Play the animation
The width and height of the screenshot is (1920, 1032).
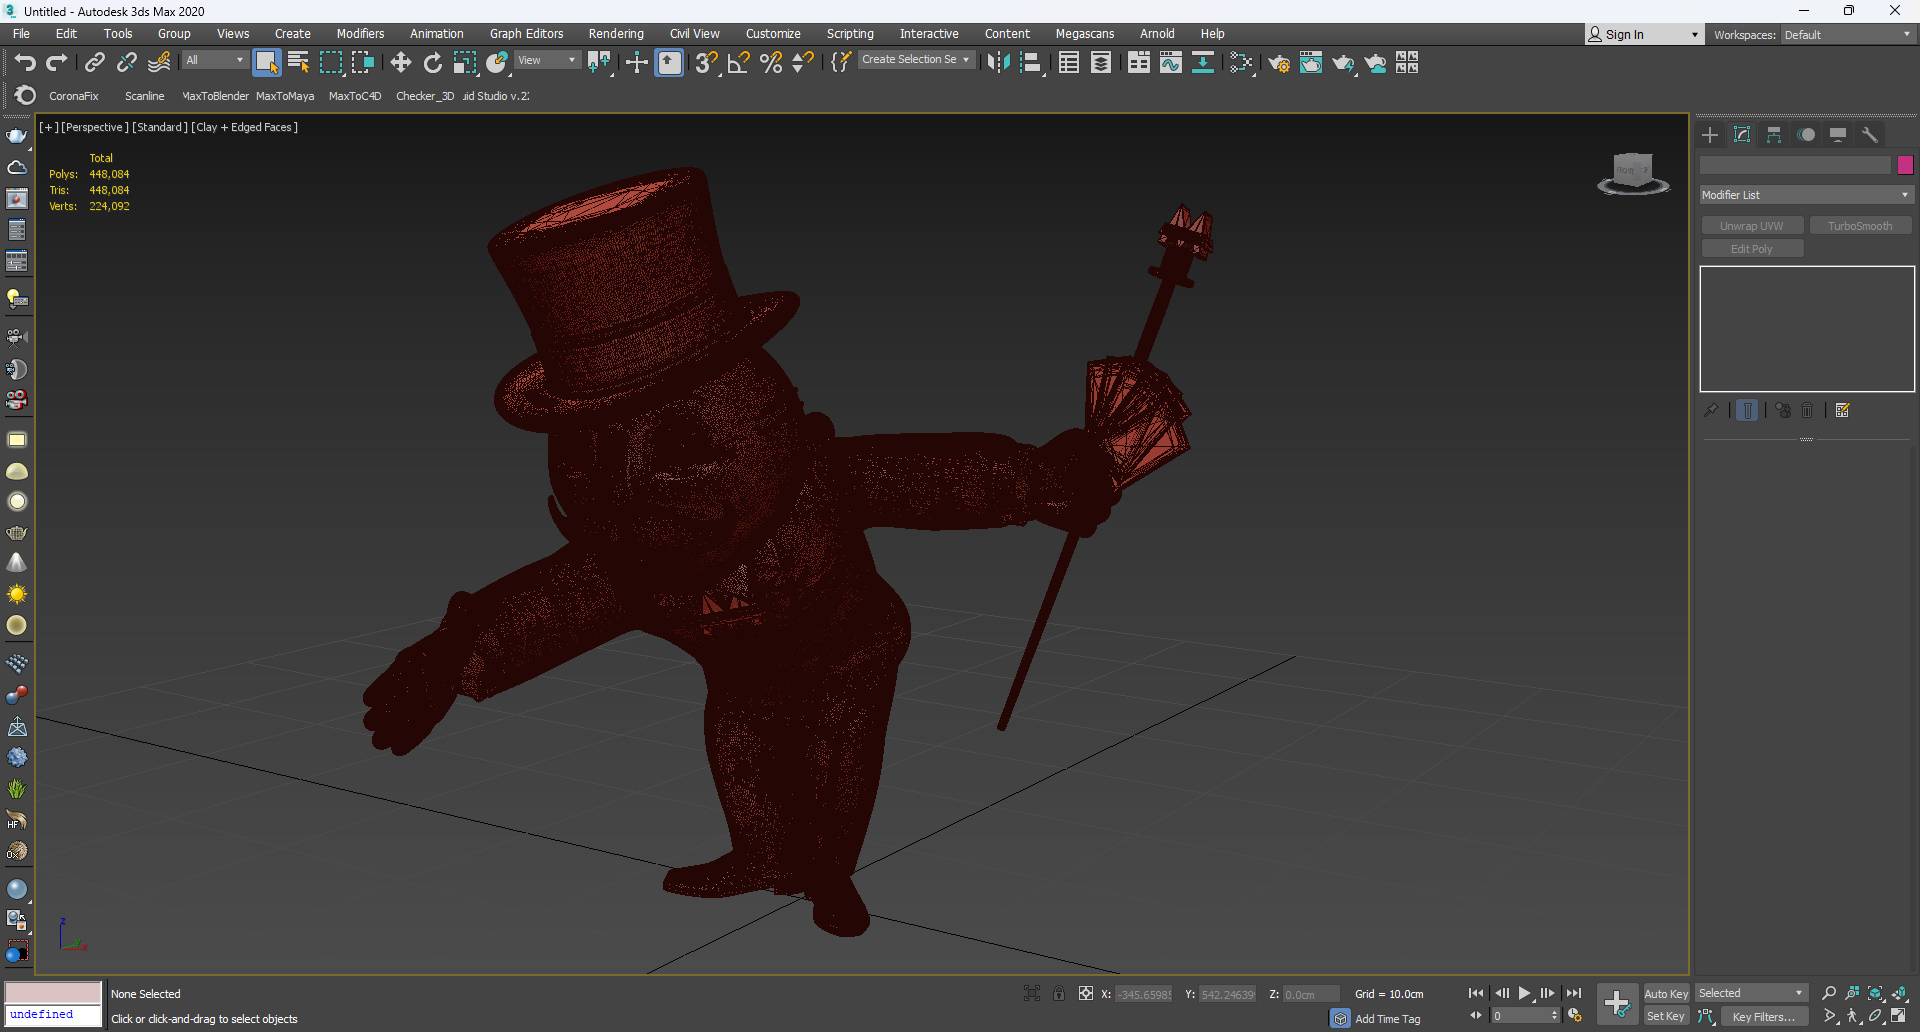(x=1525, y=993)
